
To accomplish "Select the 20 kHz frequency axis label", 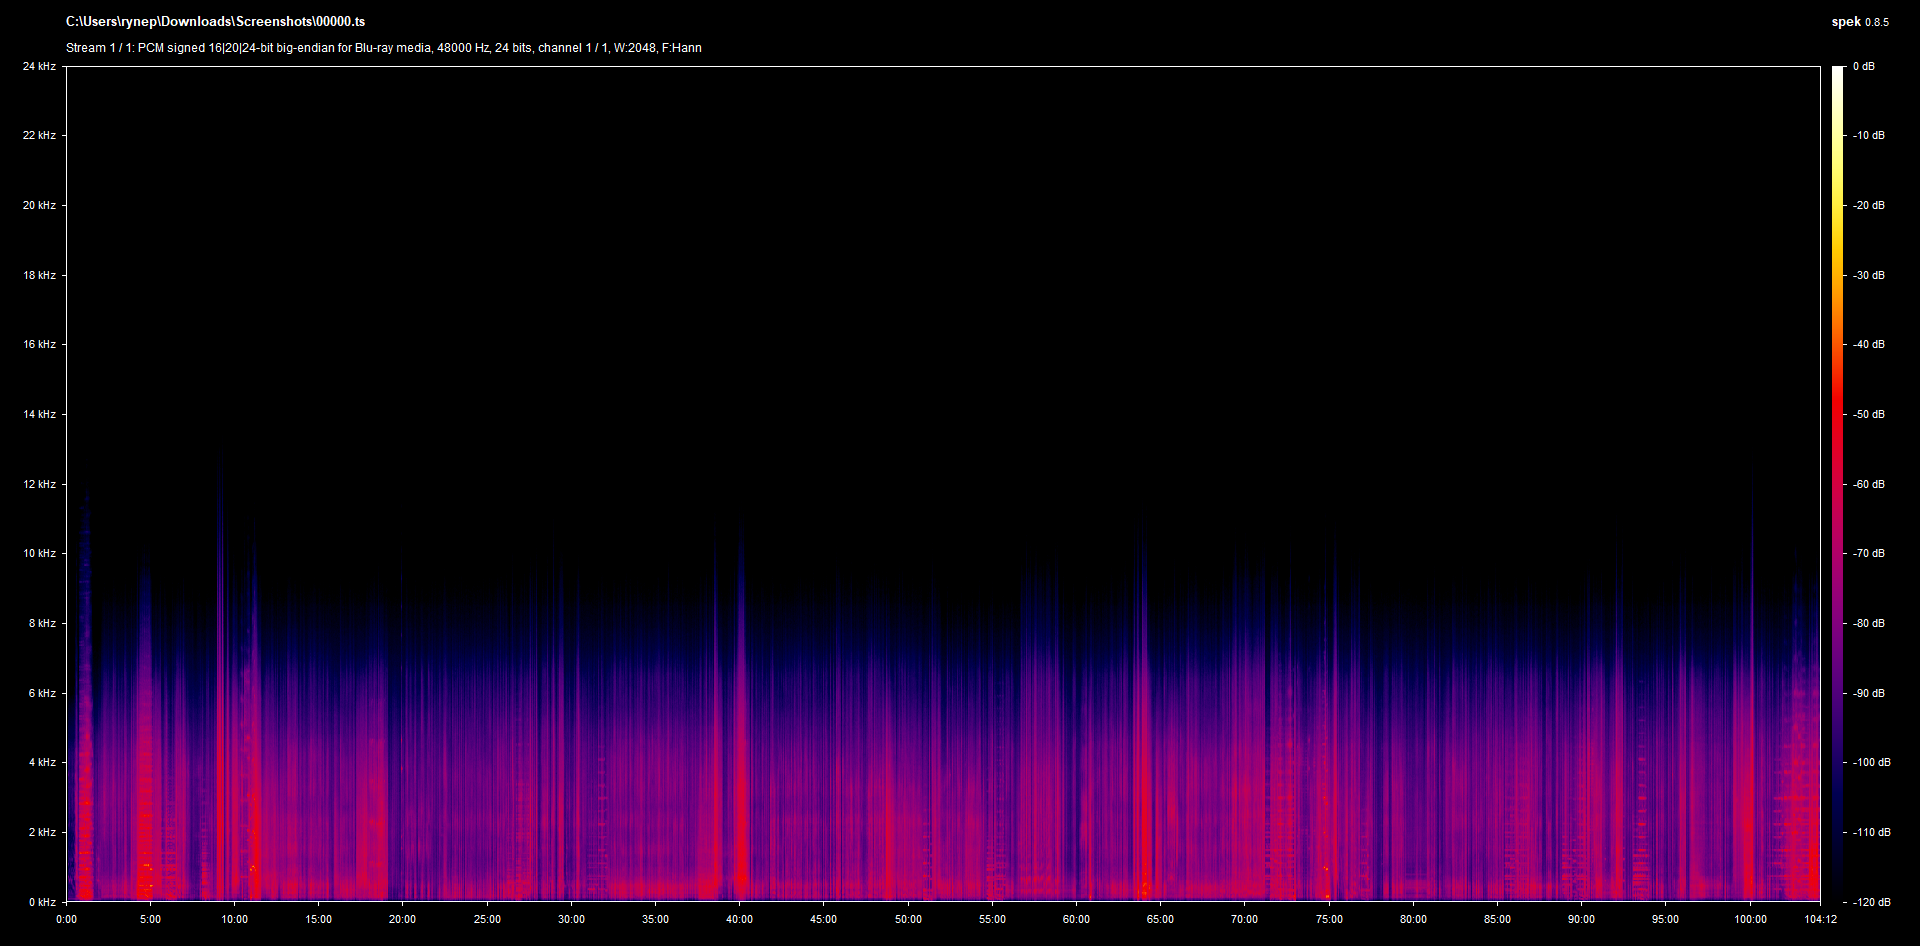I will pos(39,205).
